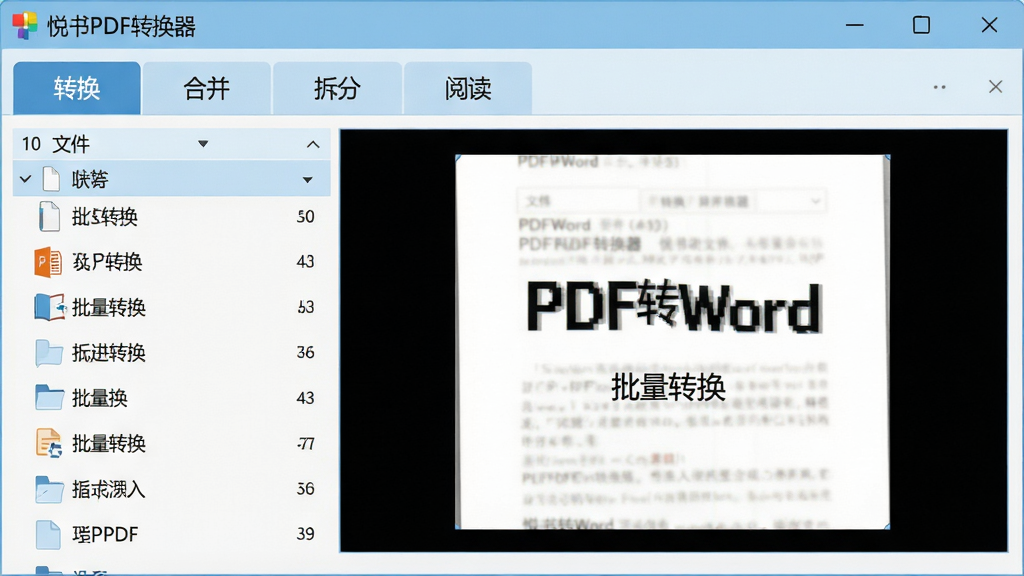This screenshot has width=1024, height=576.
Task: Select the 振进转换 list row
Action: pyautogui.click(x=172, y=353)
